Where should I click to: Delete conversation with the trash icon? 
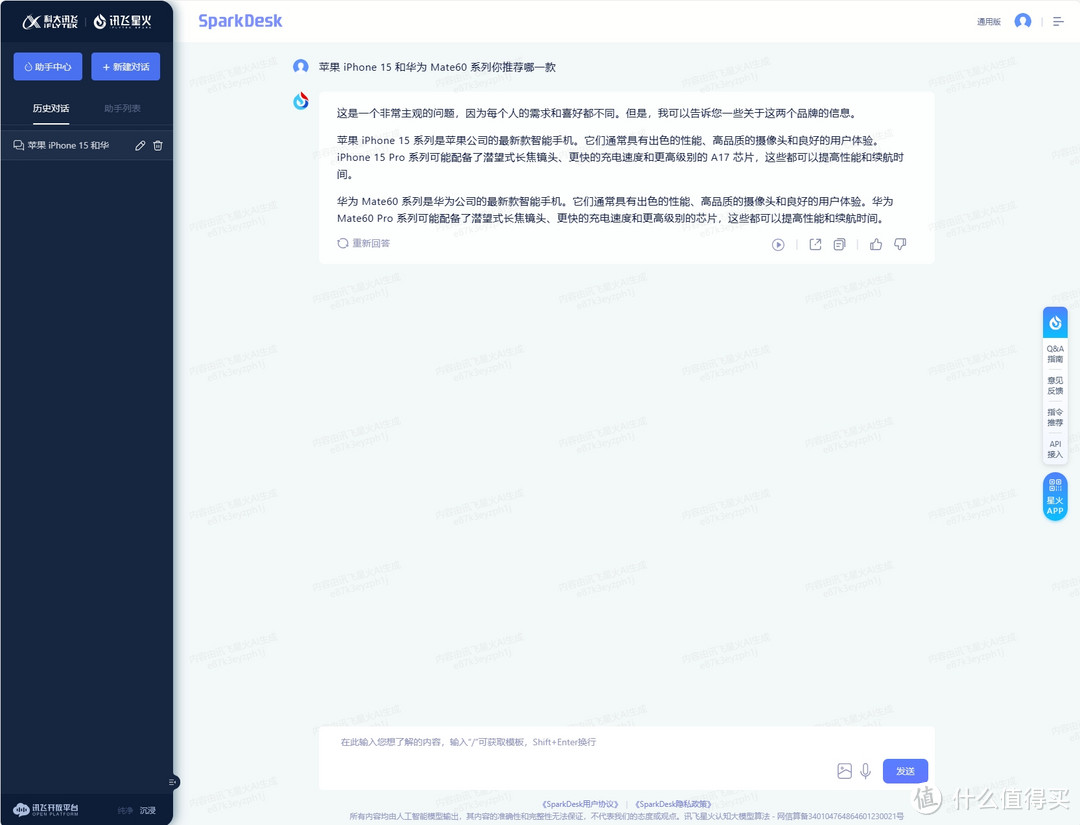[x=158, y=145]
